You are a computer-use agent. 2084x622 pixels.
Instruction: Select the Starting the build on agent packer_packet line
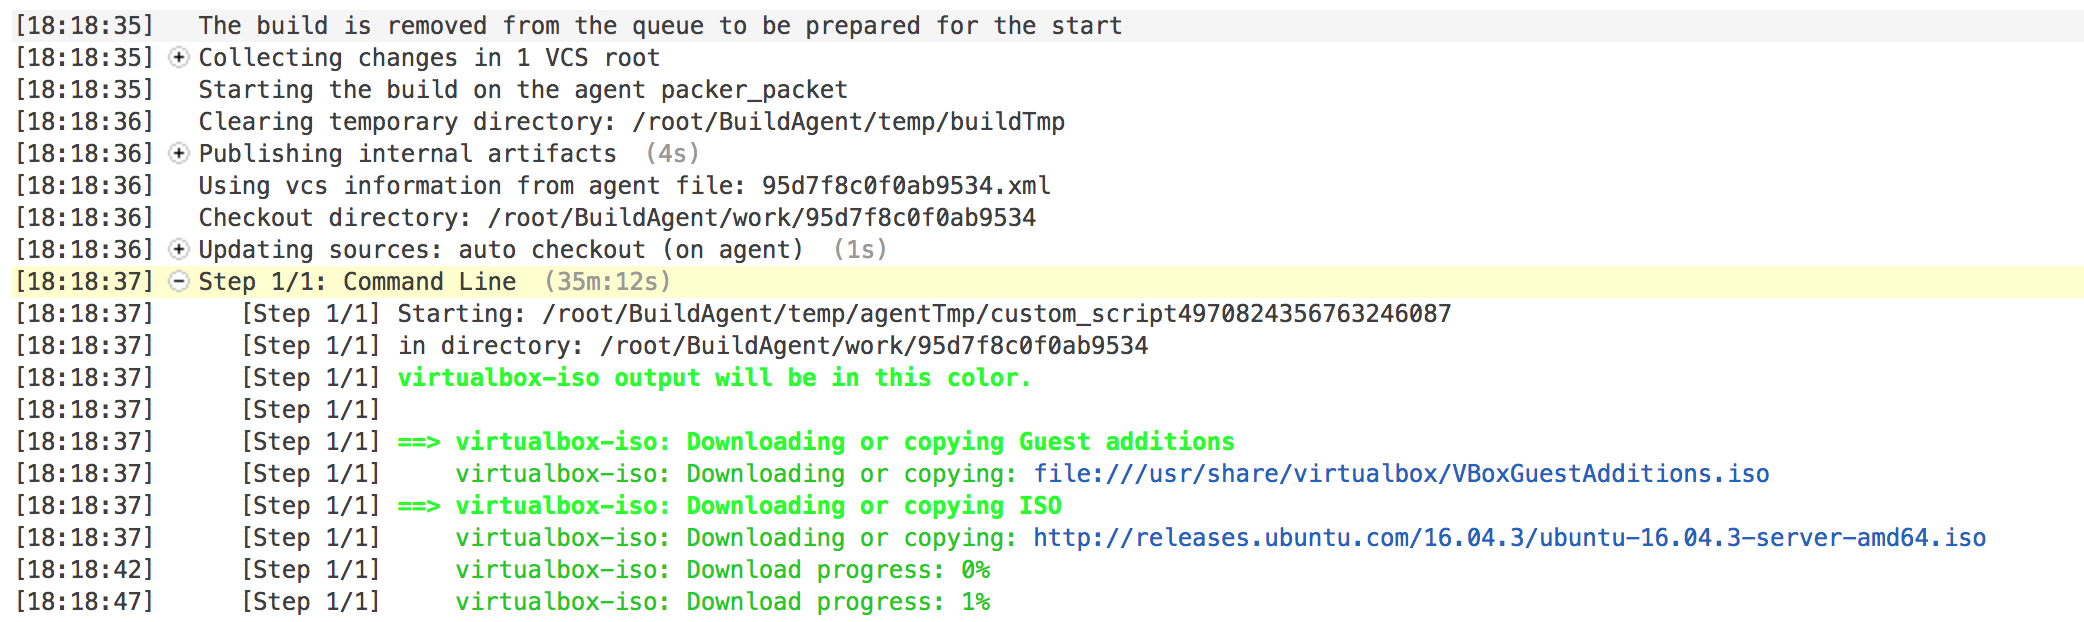tap(522, 90)
